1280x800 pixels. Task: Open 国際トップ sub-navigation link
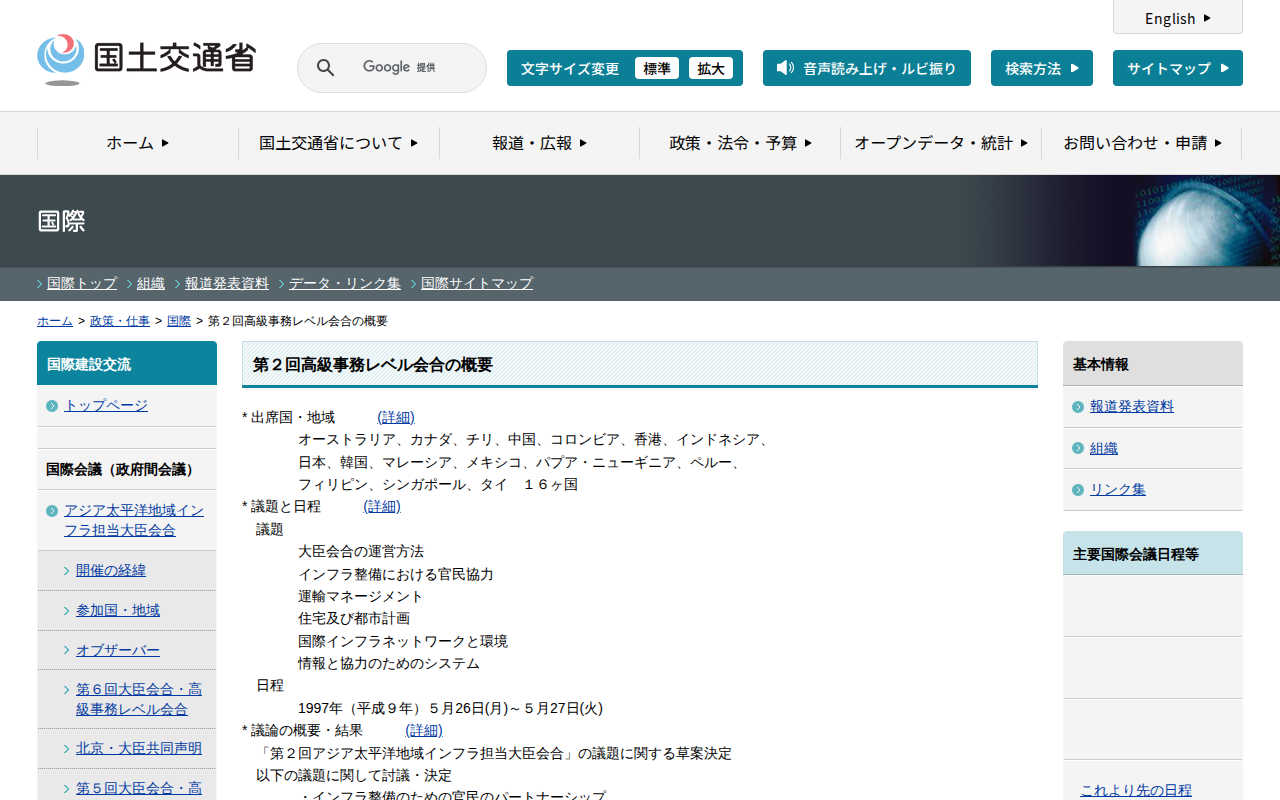click(82, 283)
